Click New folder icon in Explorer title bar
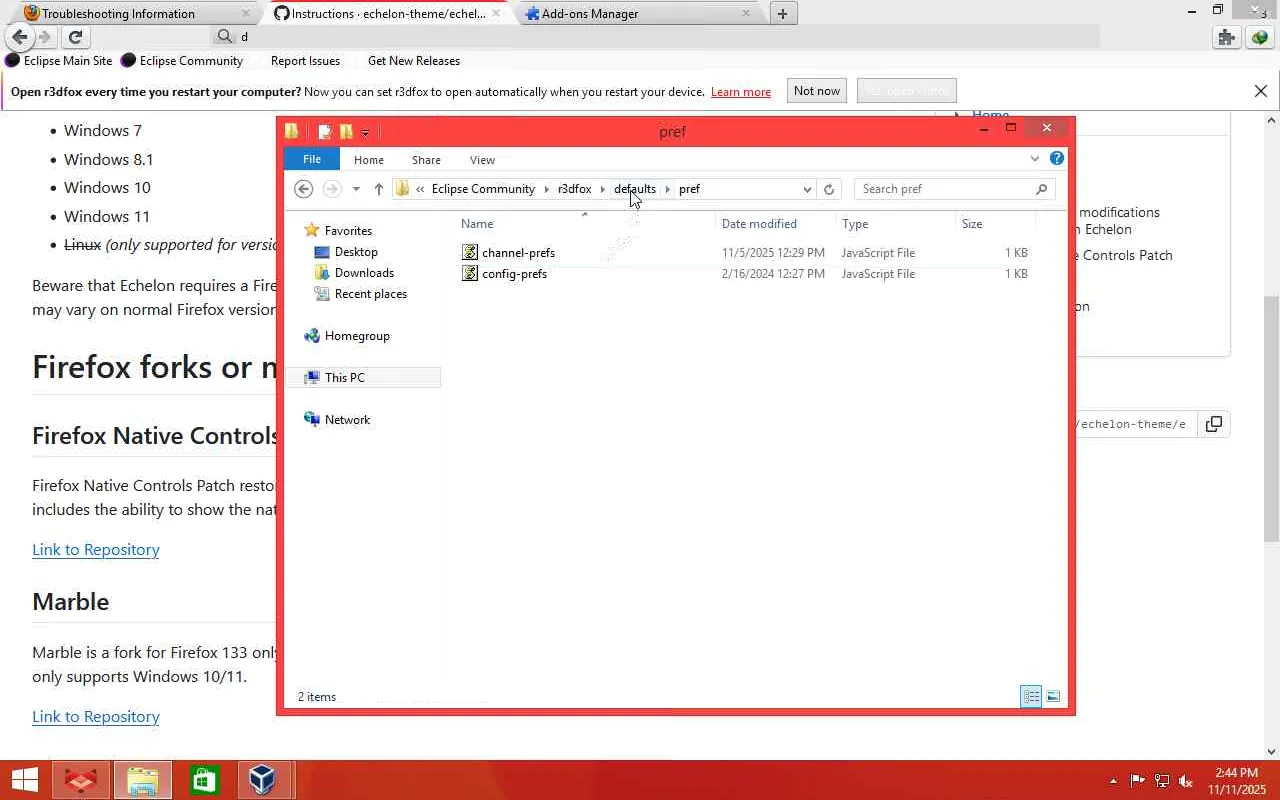The width and height of the screenshot is (1280, 800). [346, 131]
